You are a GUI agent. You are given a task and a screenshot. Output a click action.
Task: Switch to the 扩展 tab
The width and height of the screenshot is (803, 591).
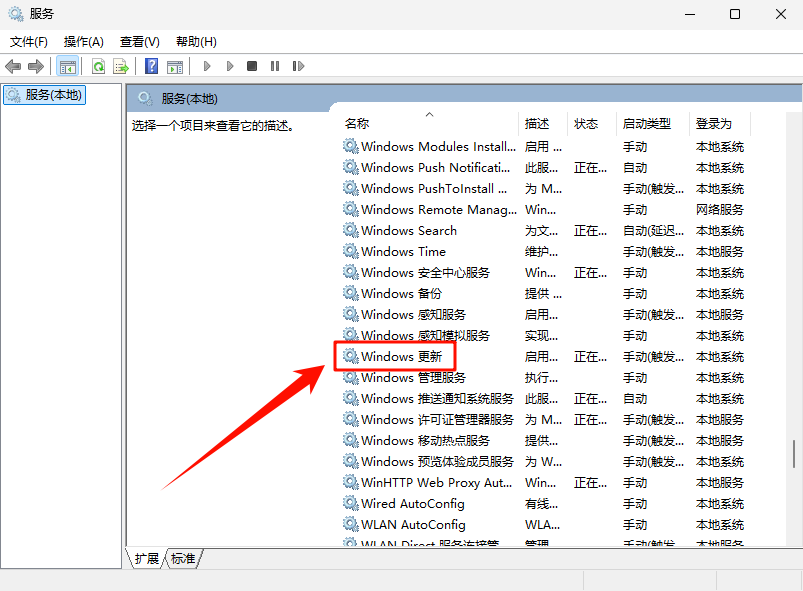click(x=145, y=560)
